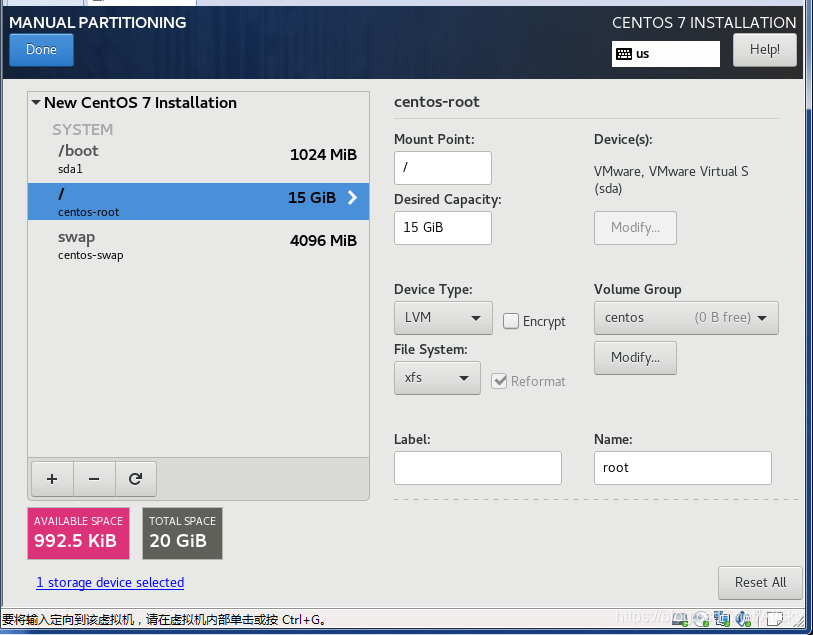Click the us keyboard layout selector

pyautogui.click(x=666, y=54)
